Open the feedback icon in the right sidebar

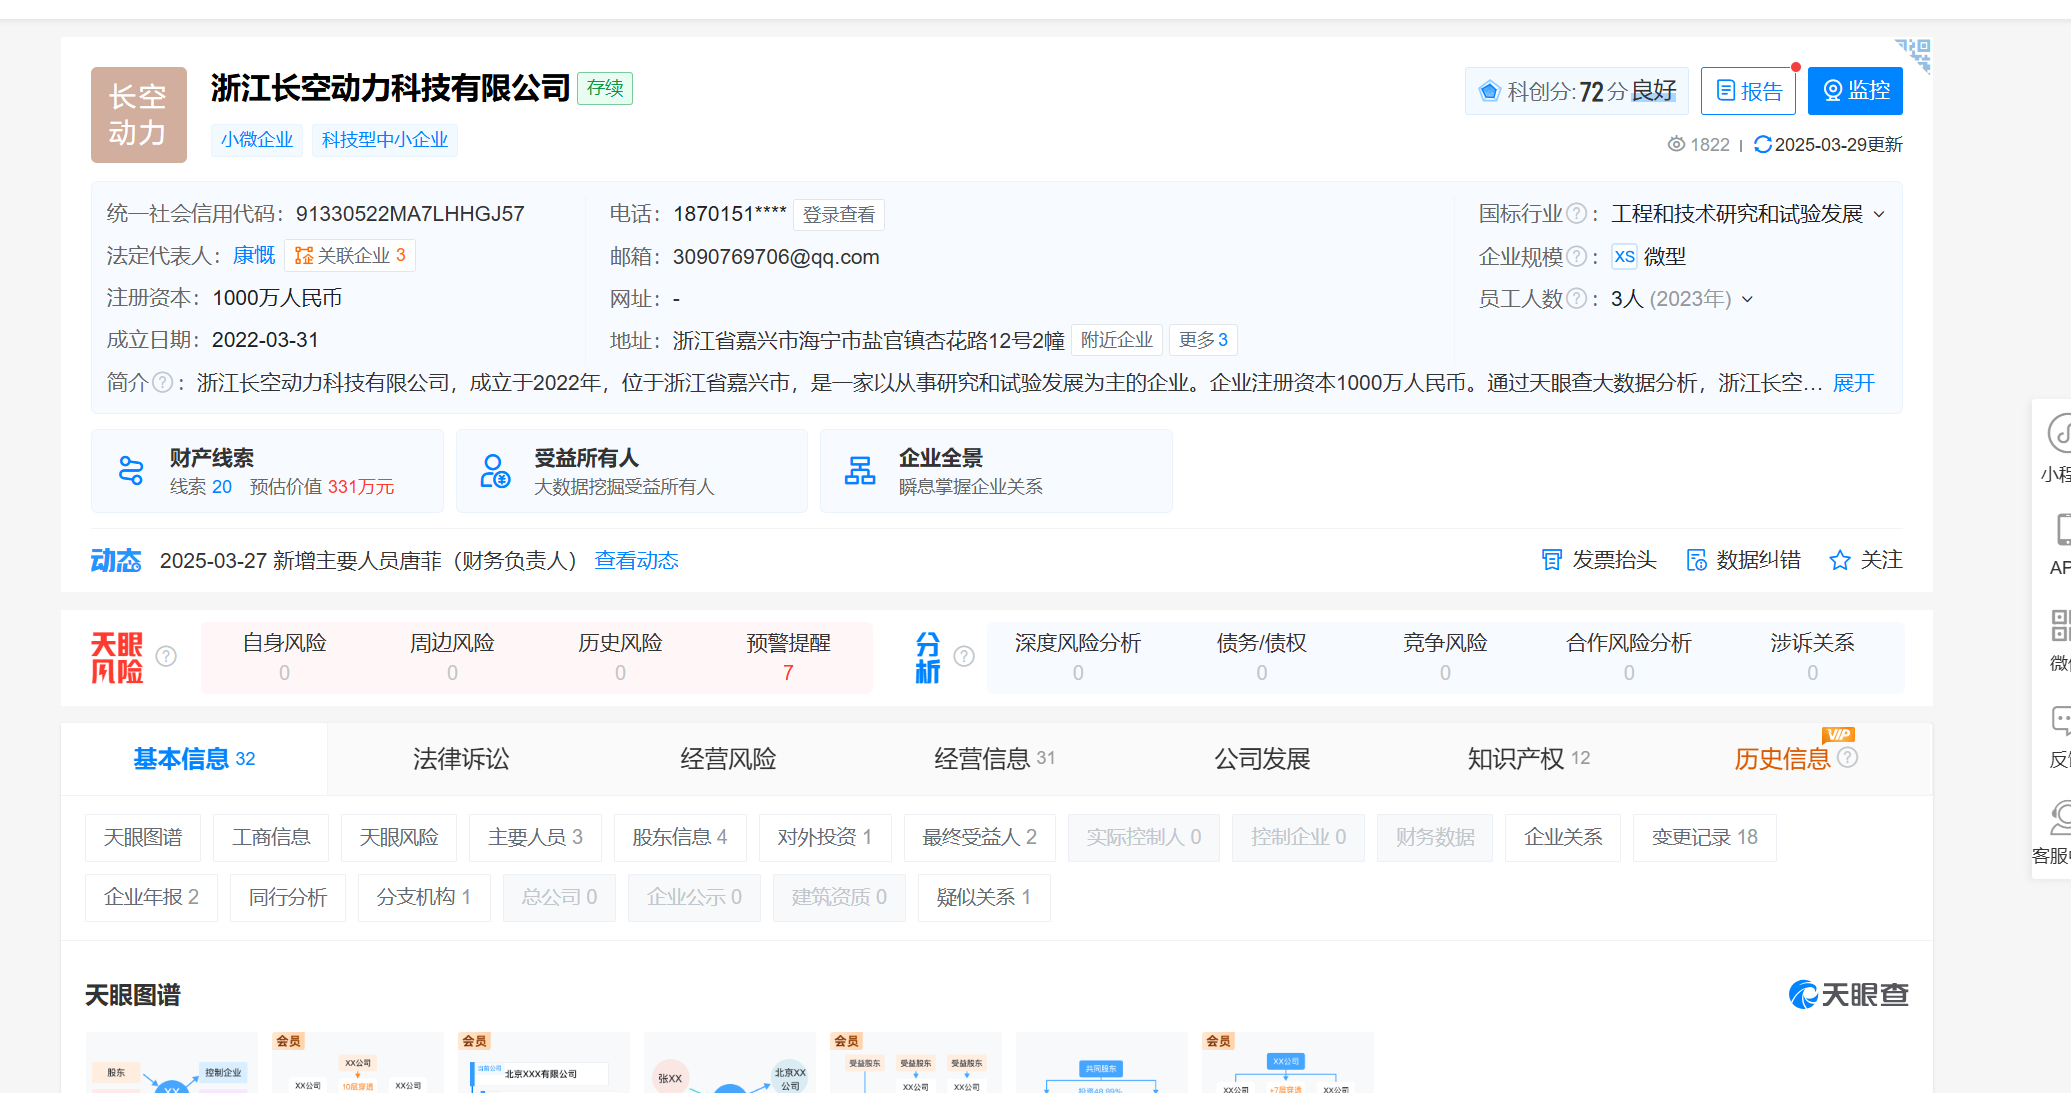point(2061,720)
